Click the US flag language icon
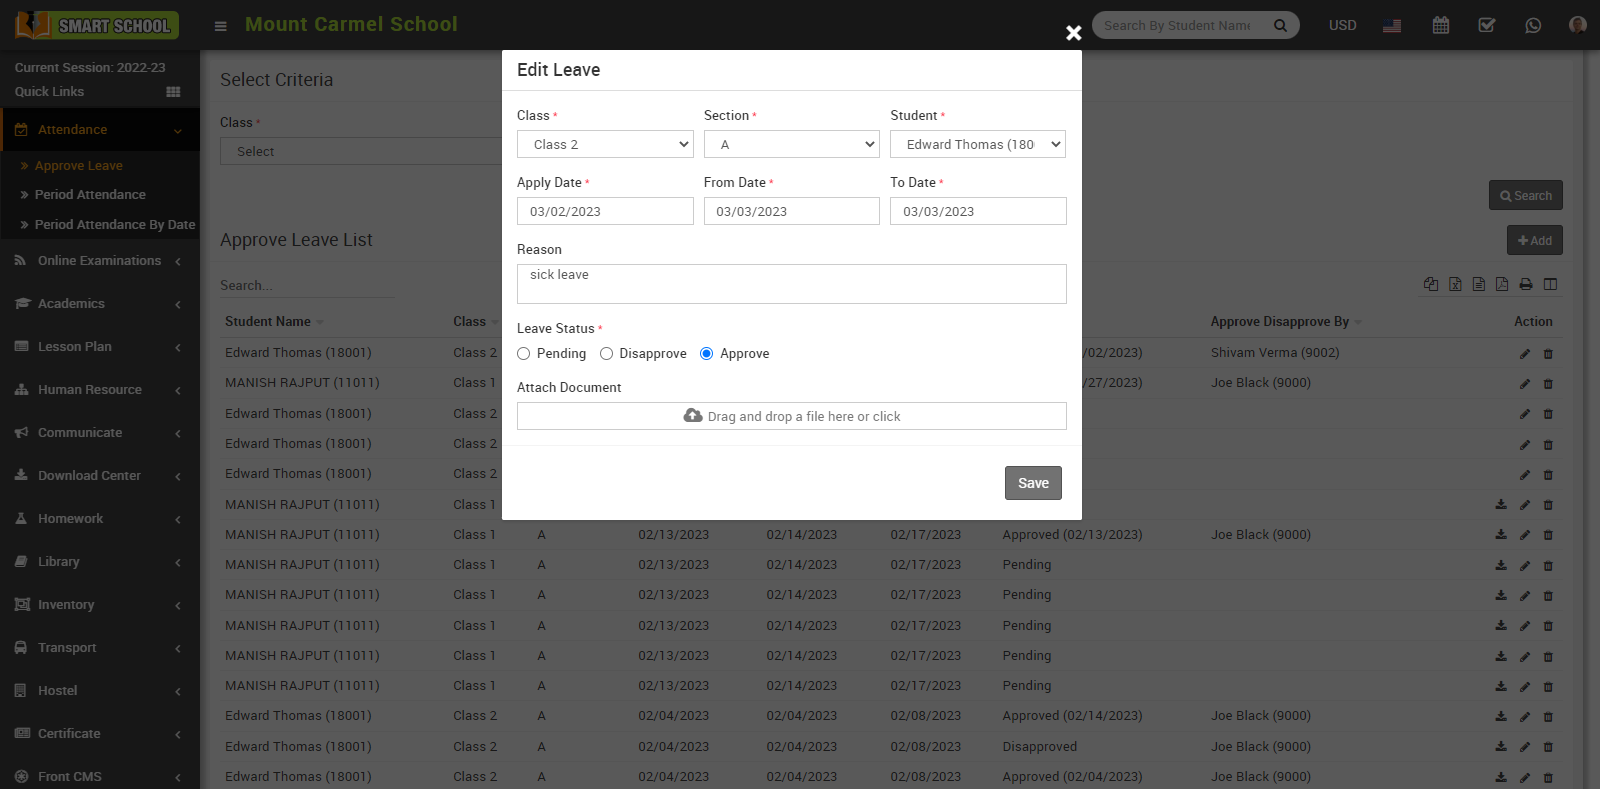Viewport: 1600px width, 789px height. [x=1392, y=25]
